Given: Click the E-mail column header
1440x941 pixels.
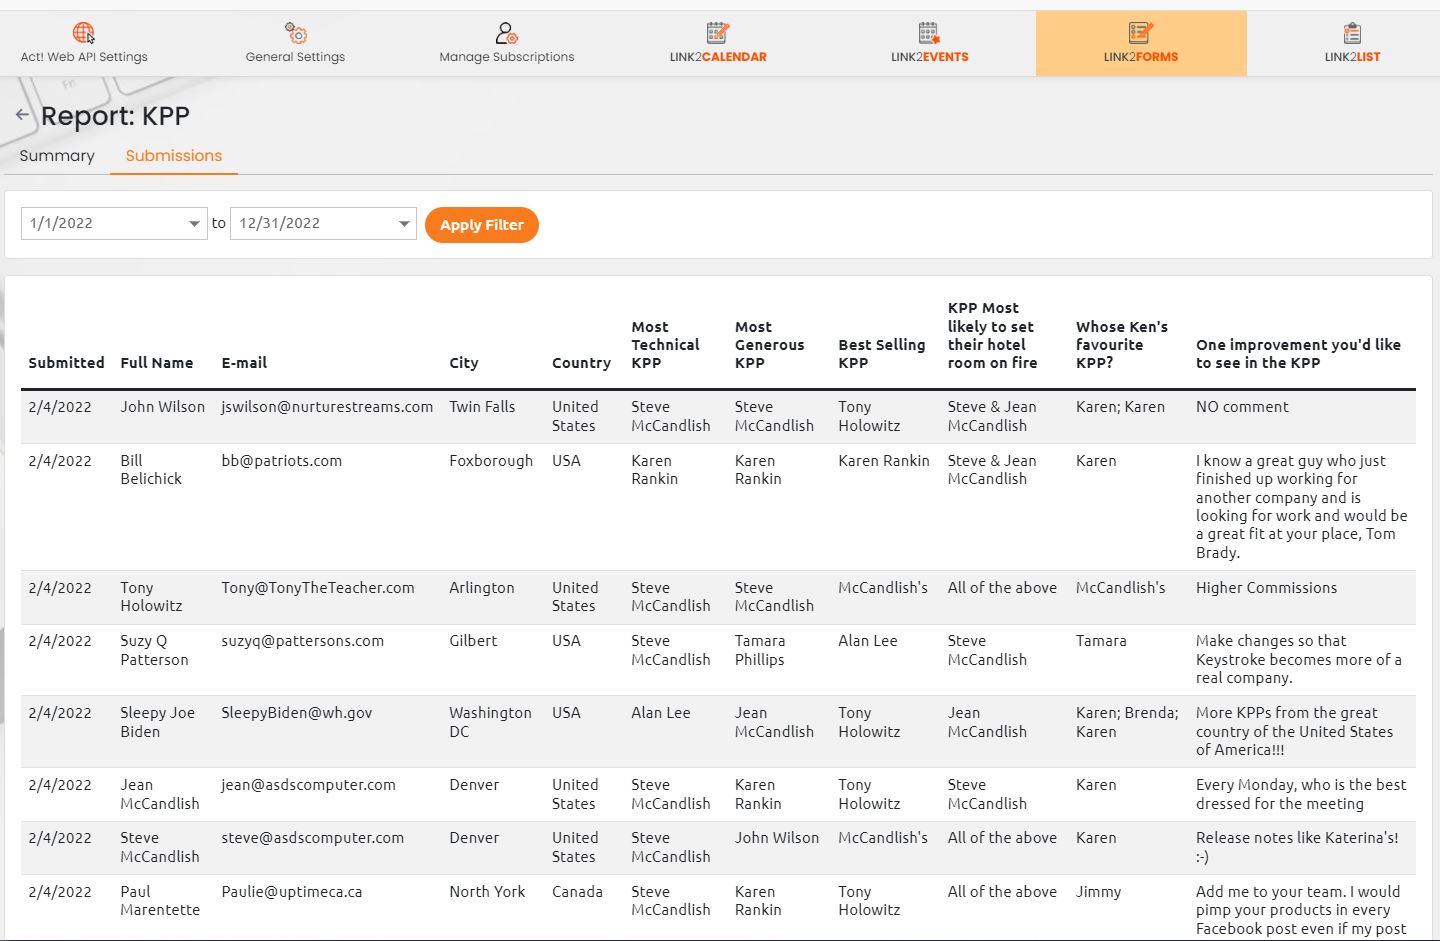Looking at the screenshot, I should [244, 363].
